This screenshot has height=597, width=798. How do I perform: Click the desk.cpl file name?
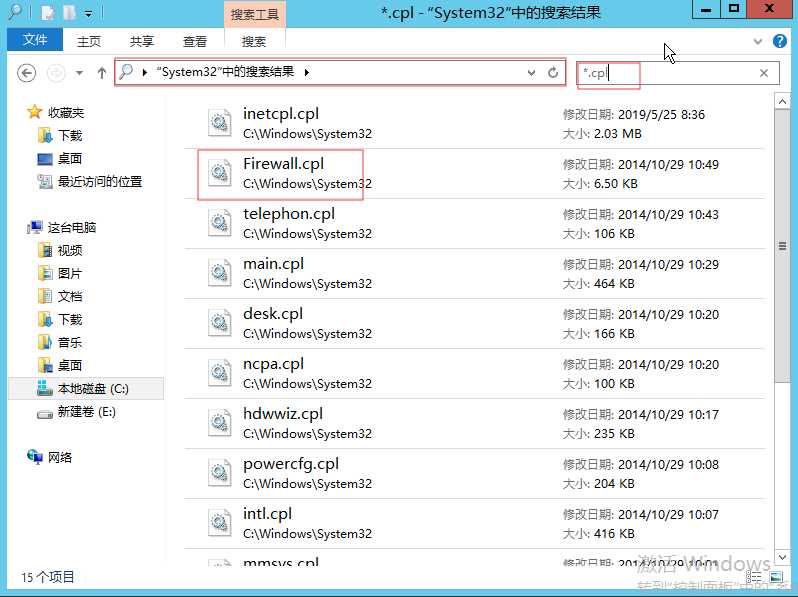273,314
